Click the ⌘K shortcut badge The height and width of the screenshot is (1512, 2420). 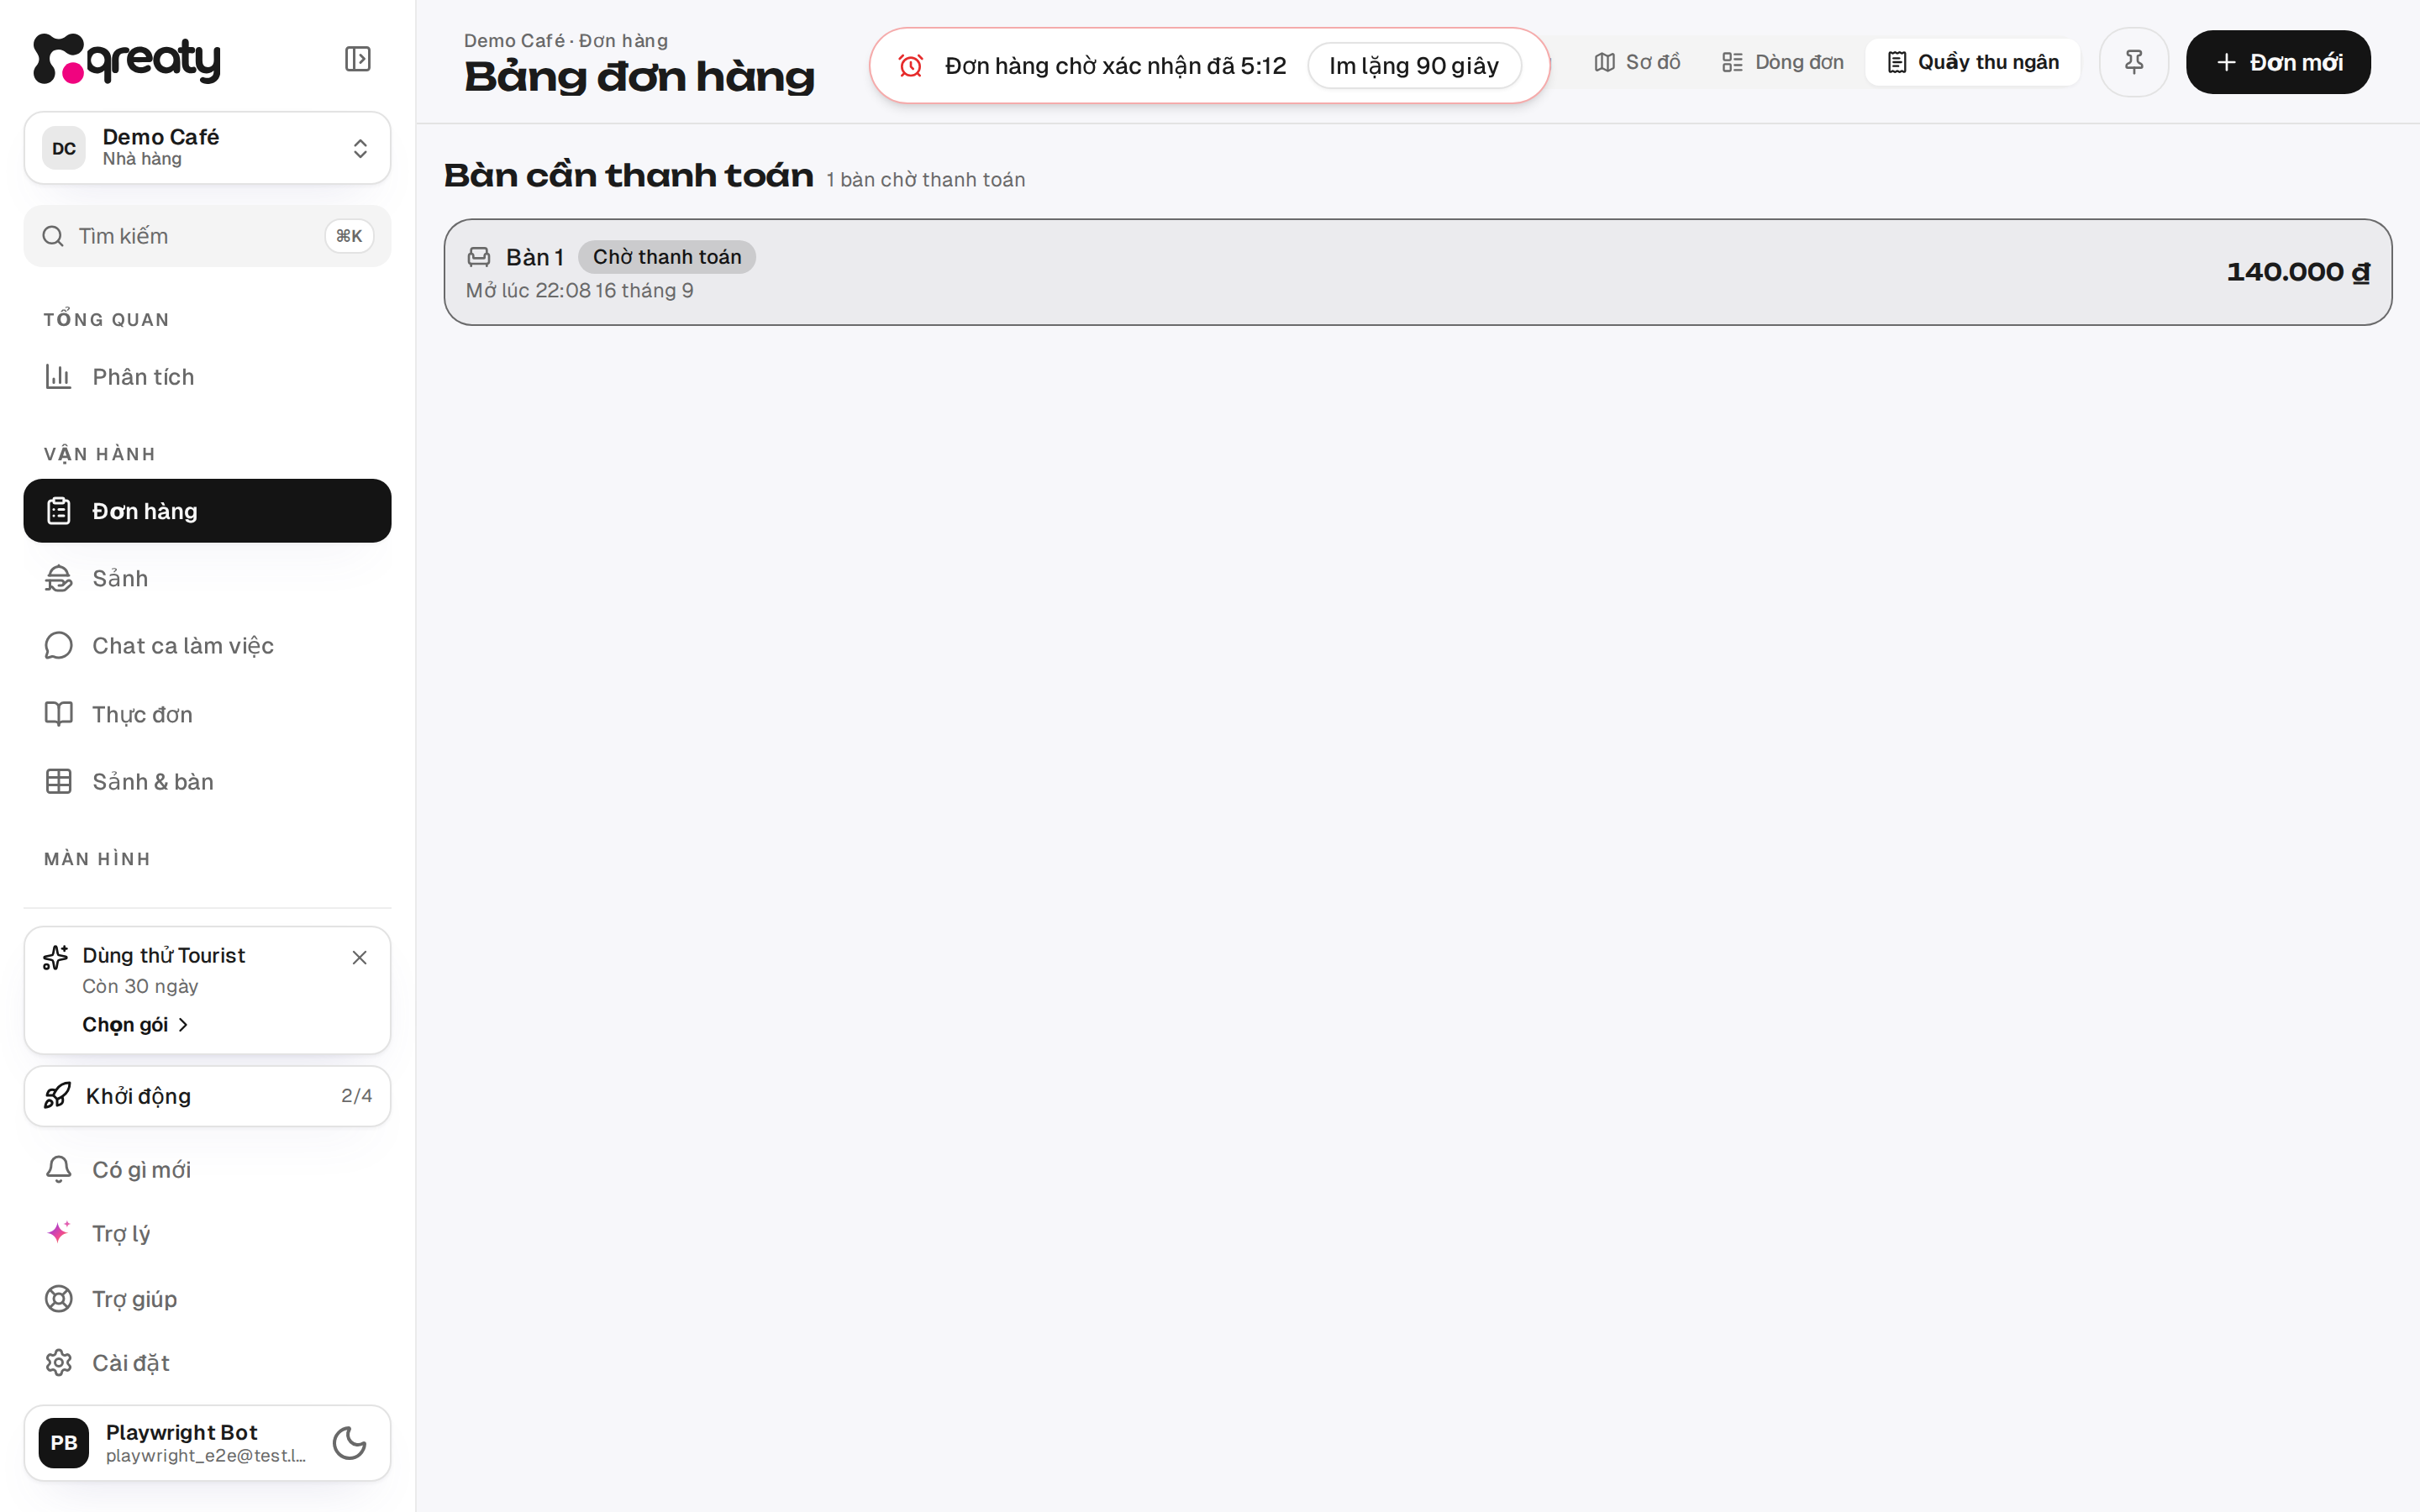tap(349, 236)
